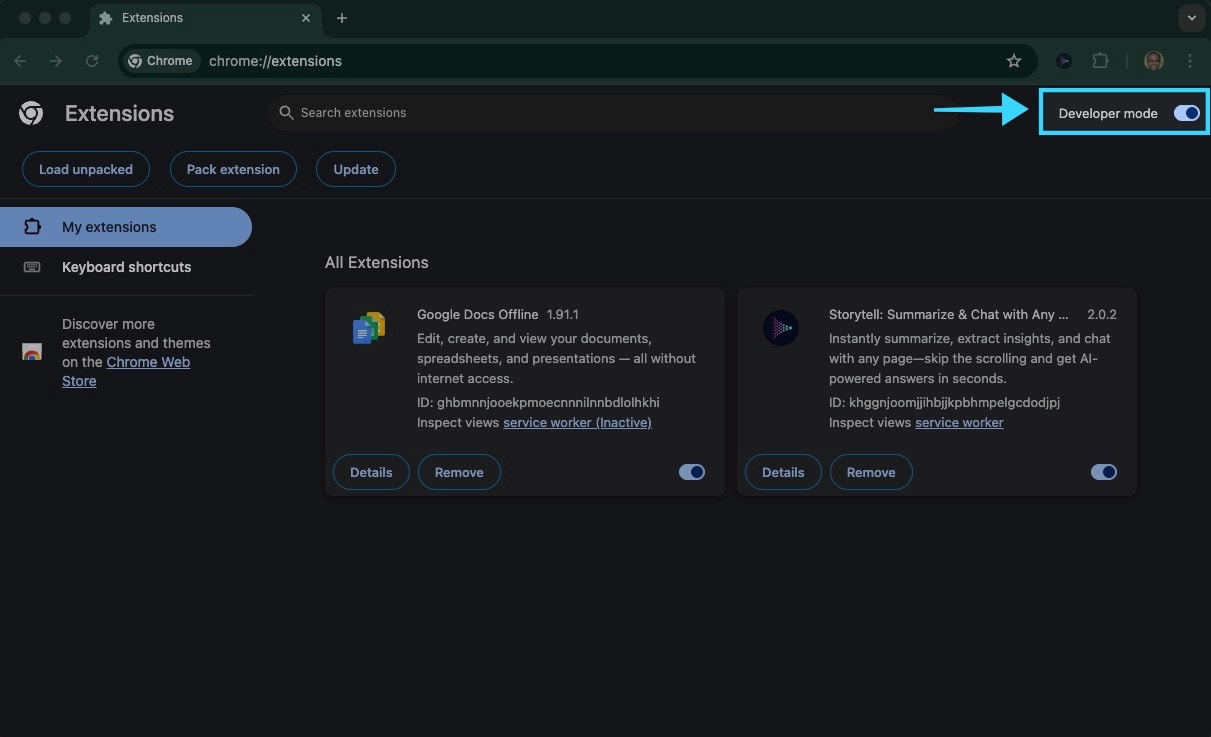The height and width of the screenshot is (737, 1211).
Task: Click the Pack extension button
Action: (x=233, y=169)
